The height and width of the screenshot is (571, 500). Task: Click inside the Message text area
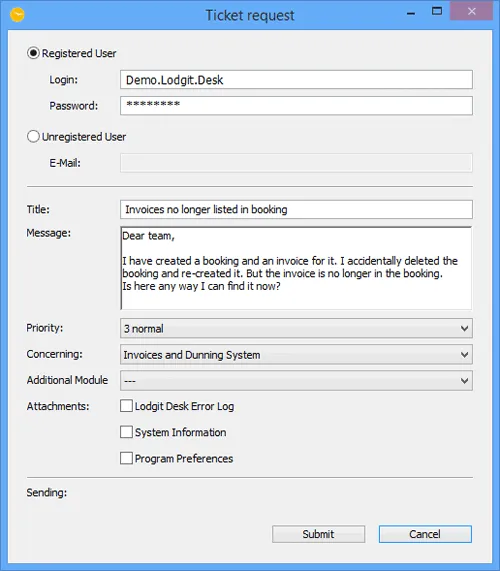pos(296,268)
